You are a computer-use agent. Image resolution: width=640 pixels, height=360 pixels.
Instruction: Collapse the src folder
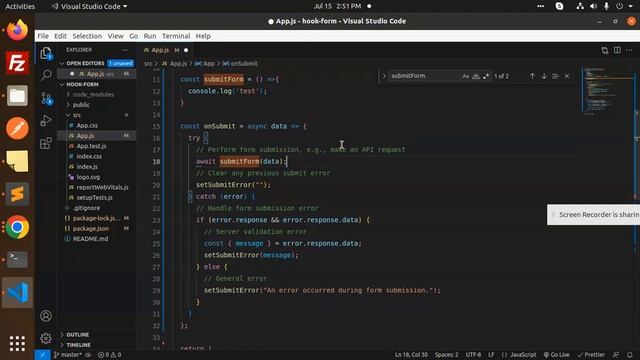click(x=77, y=115)
